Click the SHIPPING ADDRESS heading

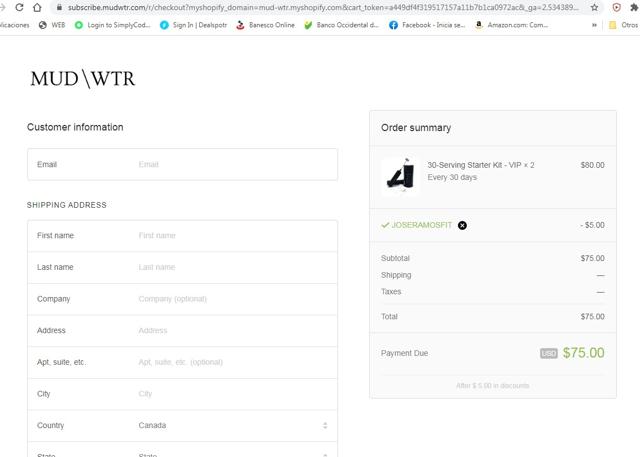pos(67,205)
